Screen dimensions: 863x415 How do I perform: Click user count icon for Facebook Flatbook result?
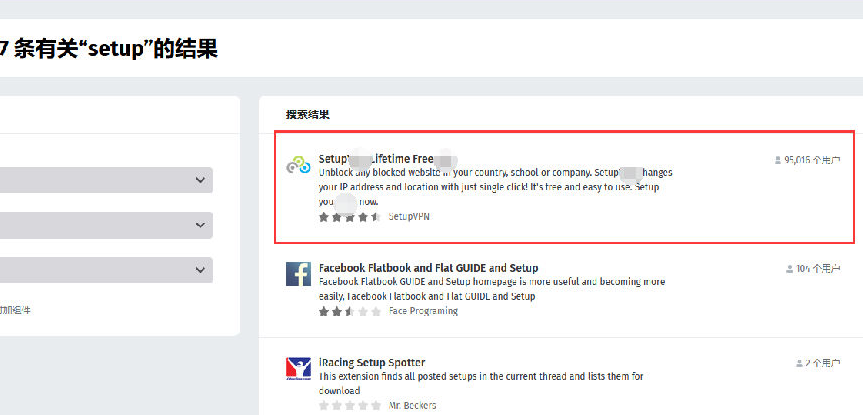point(789,269)
